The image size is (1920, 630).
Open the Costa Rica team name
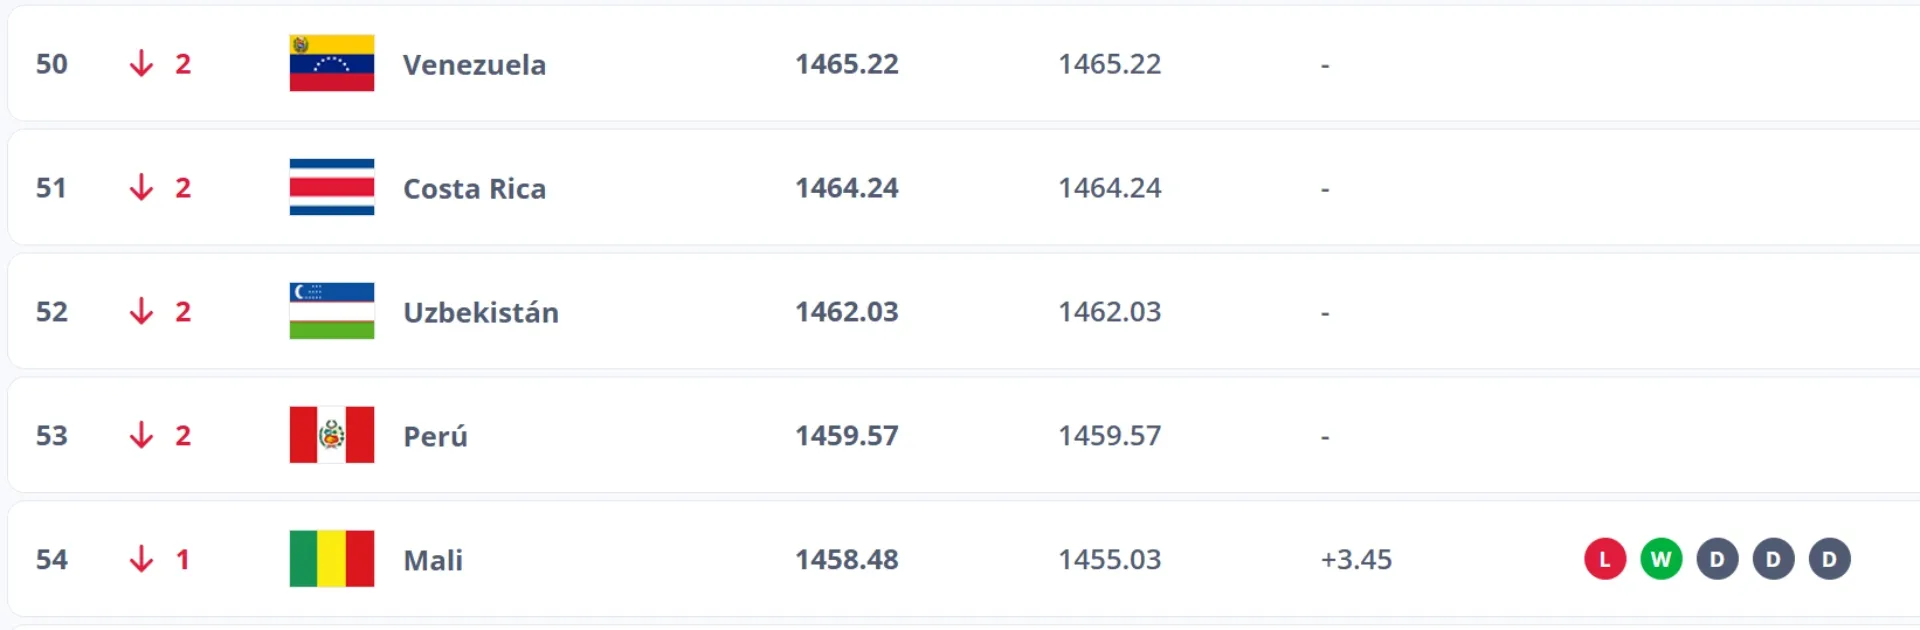coord(474,189)
